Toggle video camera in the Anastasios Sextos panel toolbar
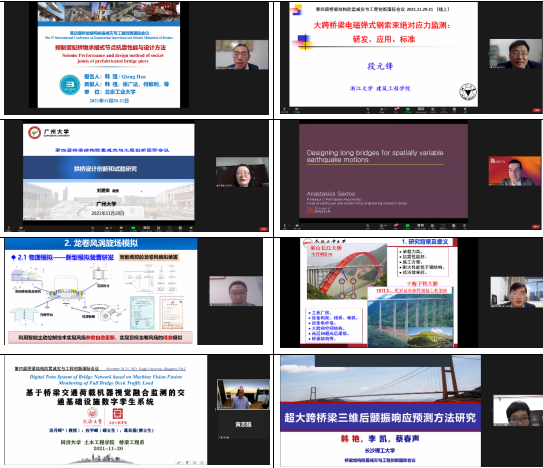543x468 pixels. tap(297, 226)
